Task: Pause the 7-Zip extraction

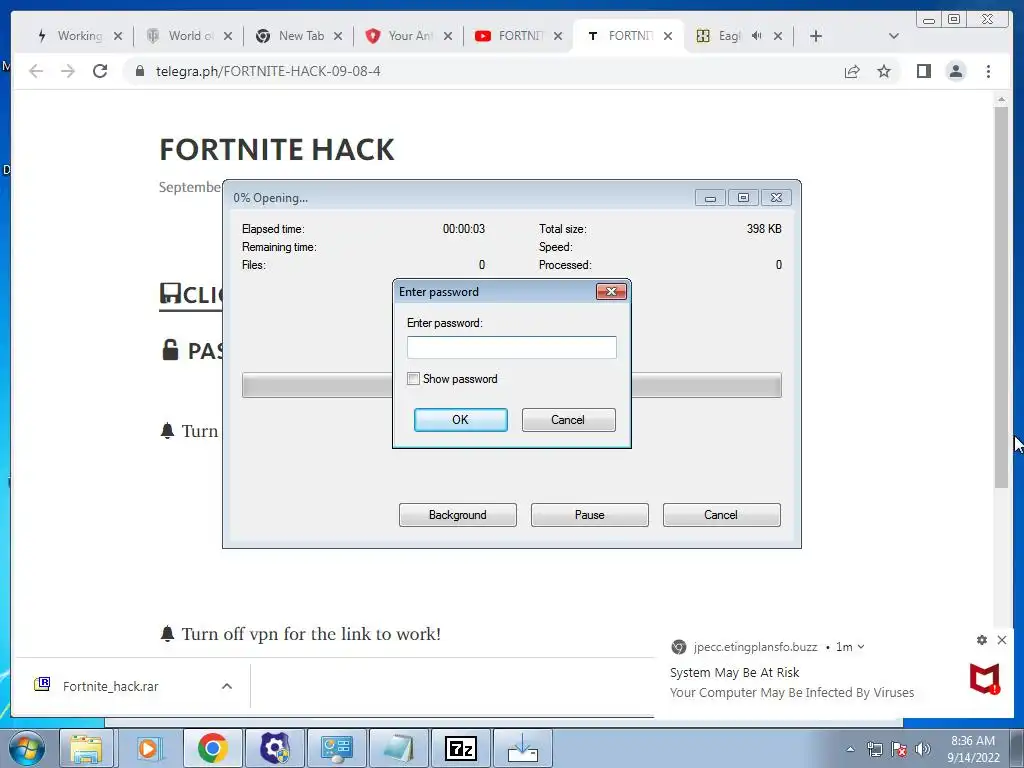Action: tap(590, 515)
